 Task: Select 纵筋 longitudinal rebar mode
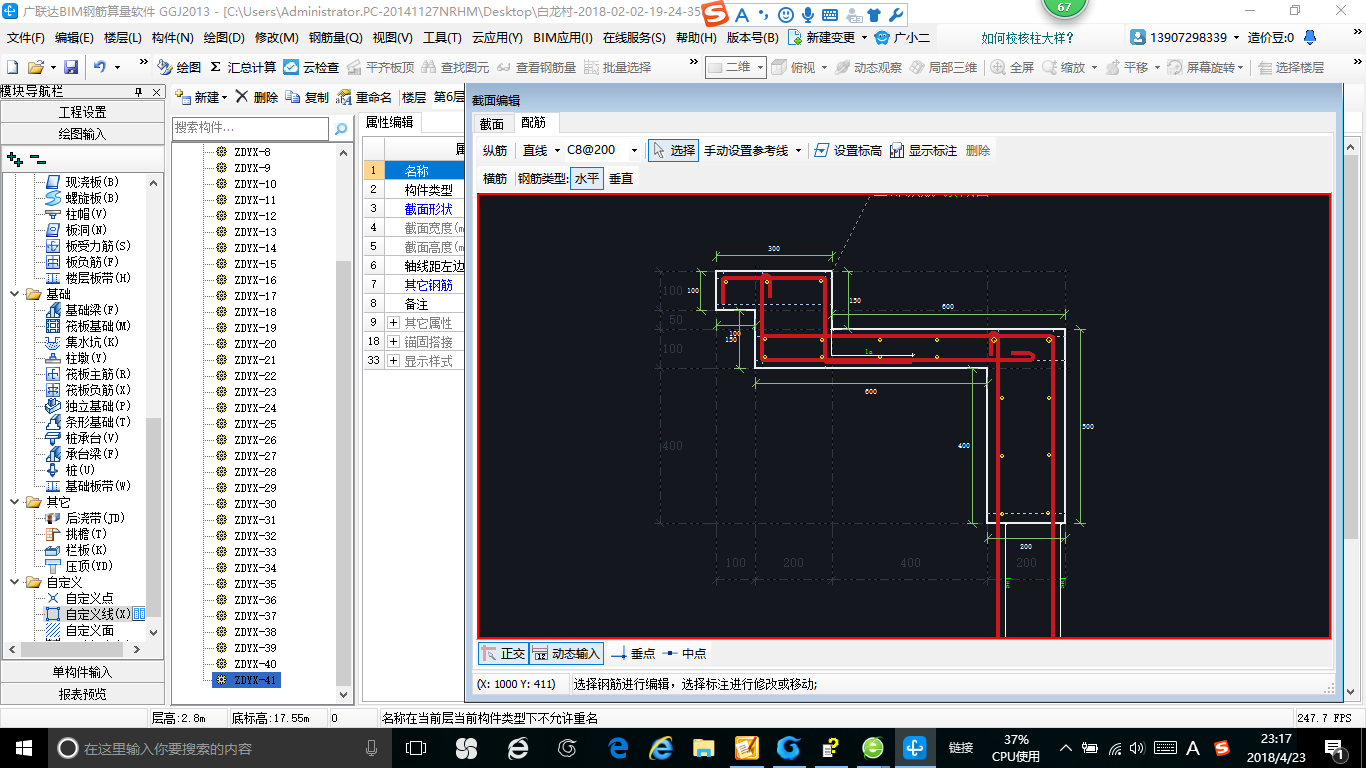point(495,150)
